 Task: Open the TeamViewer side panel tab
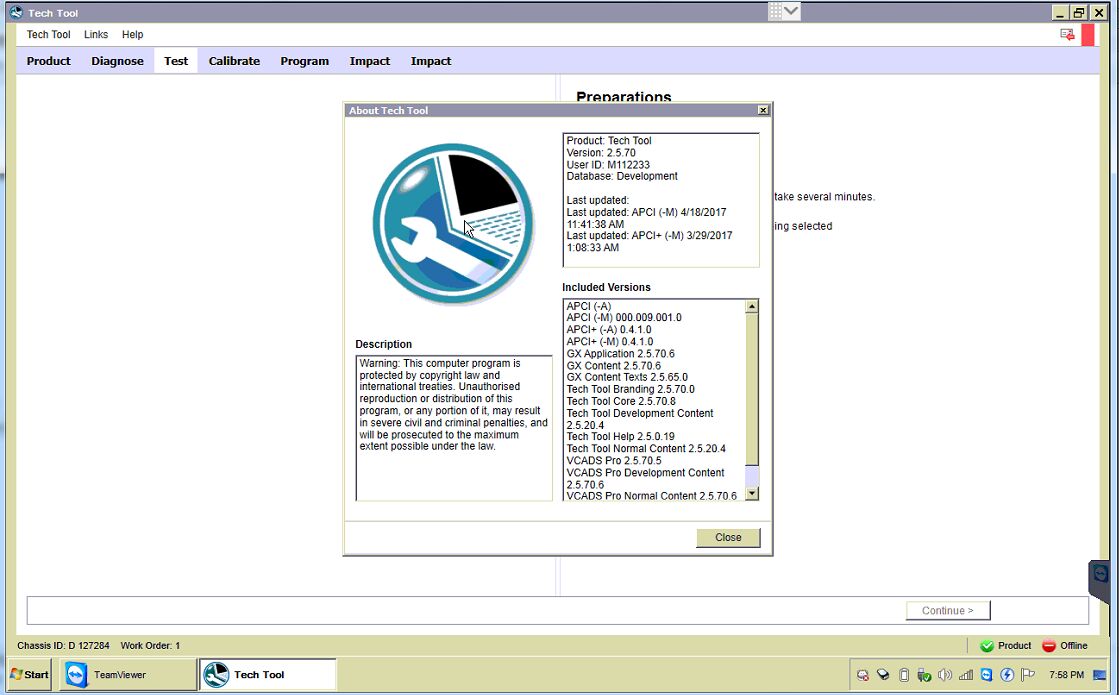click(1100, 581)
